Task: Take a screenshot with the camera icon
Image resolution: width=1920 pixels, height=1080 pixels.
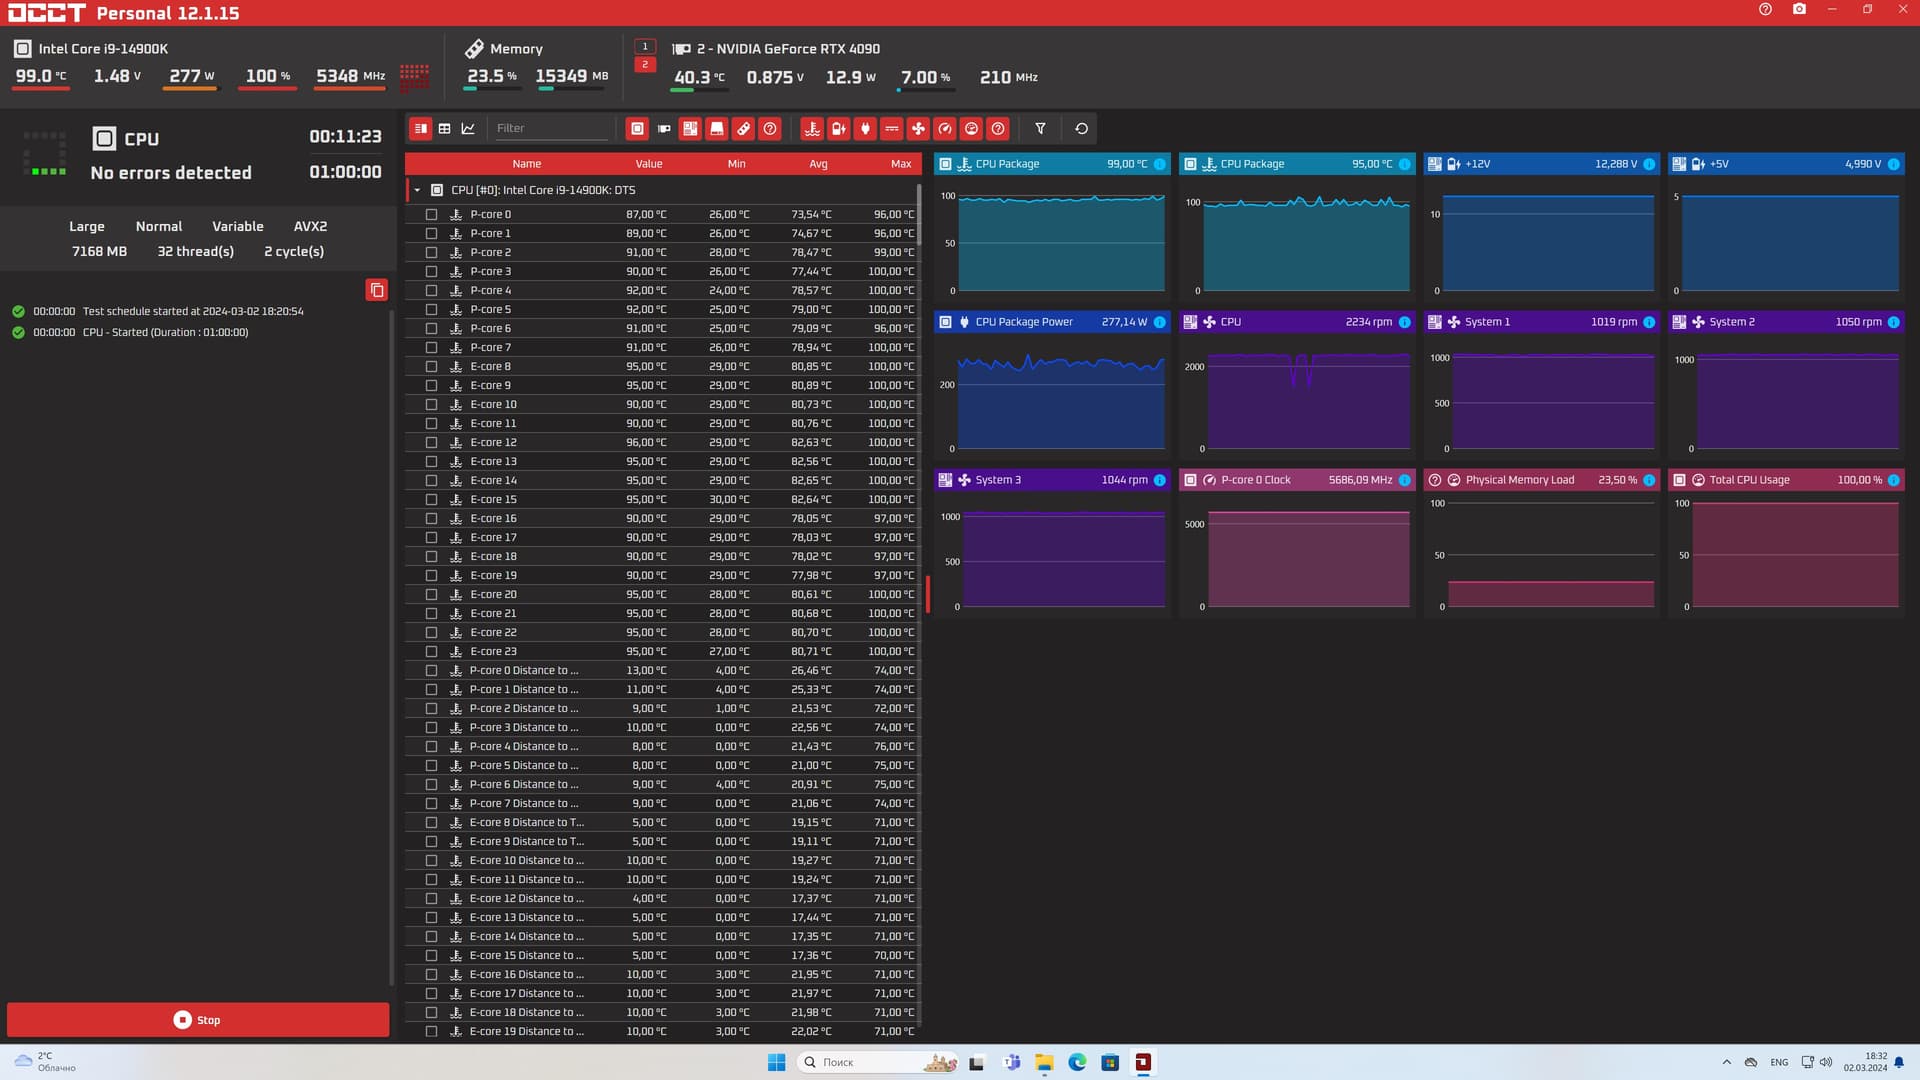Action: pos(1799,9)
